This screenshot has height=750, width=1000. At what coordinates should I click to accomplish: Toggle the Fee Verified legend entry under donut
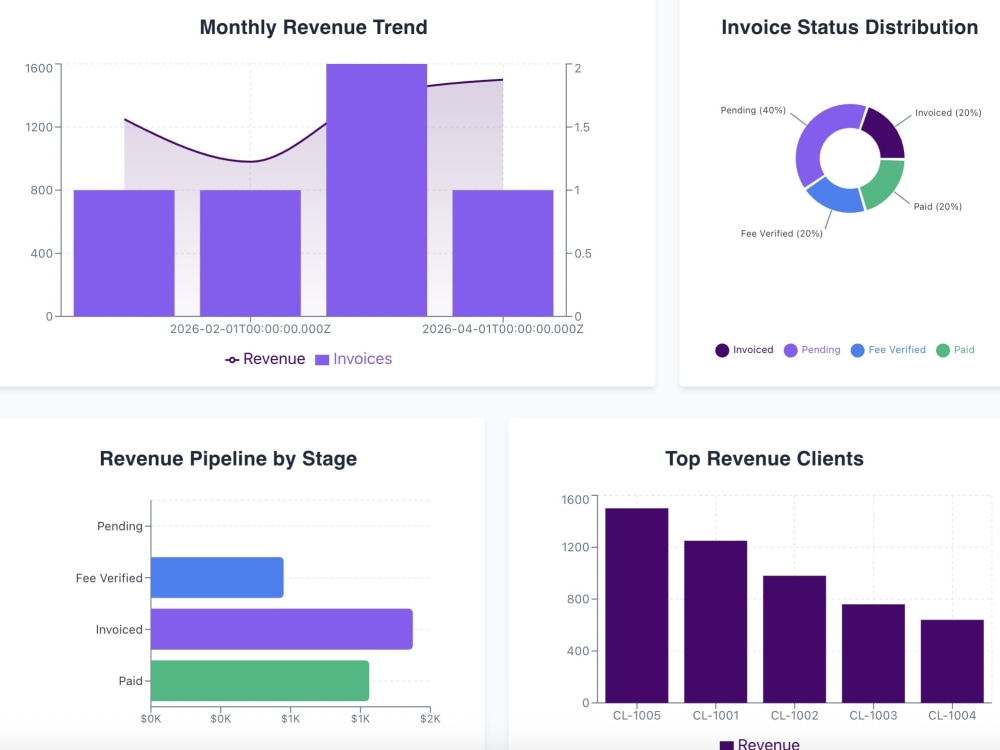click(x=888, y=350)
